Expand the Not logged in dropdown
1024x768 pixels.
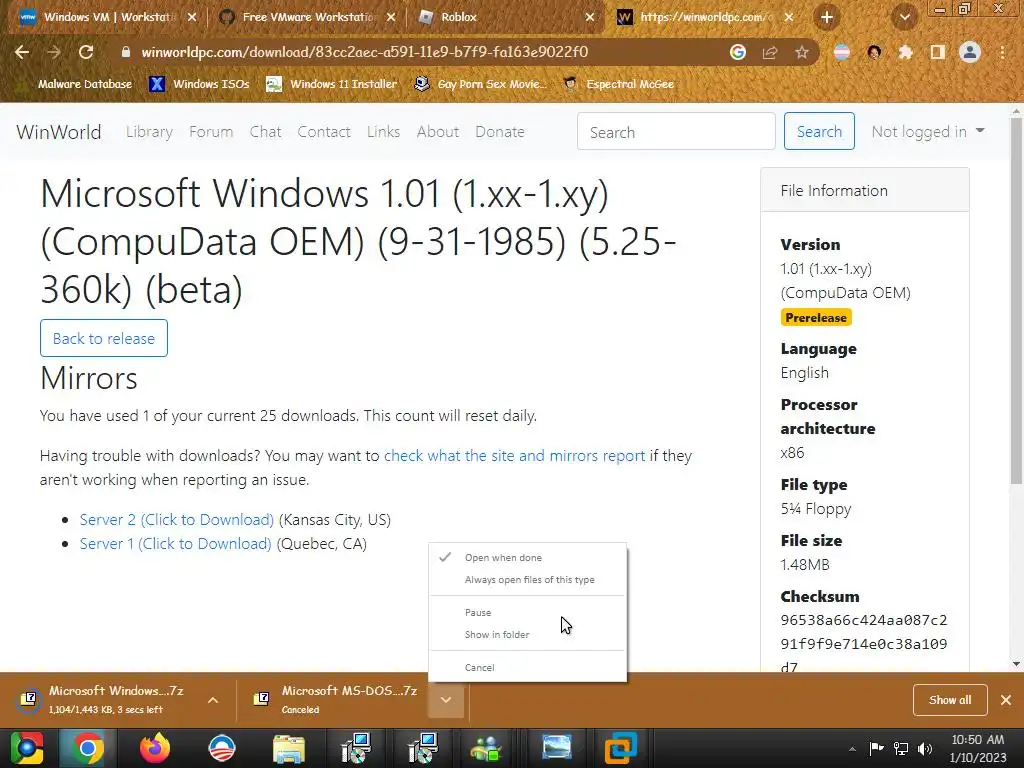point(927,132)
